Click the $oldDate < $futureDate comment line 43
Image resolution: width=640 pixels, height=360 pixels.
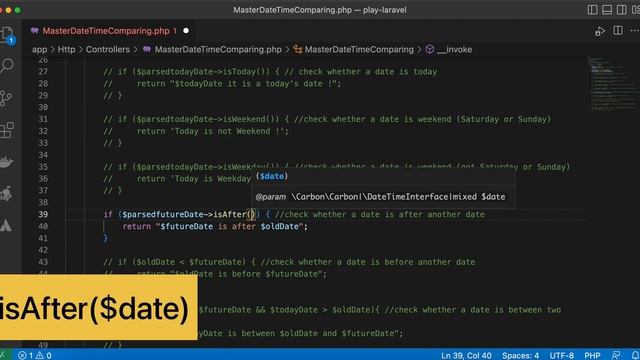[x=289, y=262]
